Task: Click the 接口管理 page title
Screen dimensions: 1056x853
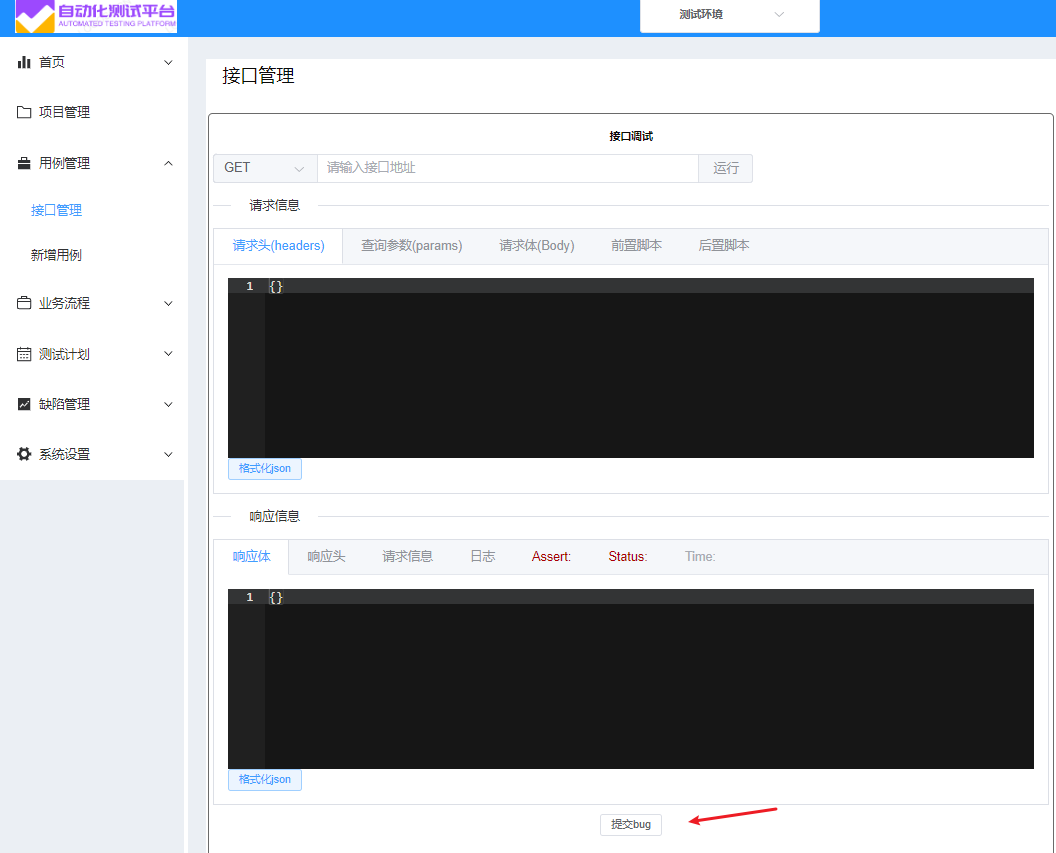Action: click(x=258, y=76)
